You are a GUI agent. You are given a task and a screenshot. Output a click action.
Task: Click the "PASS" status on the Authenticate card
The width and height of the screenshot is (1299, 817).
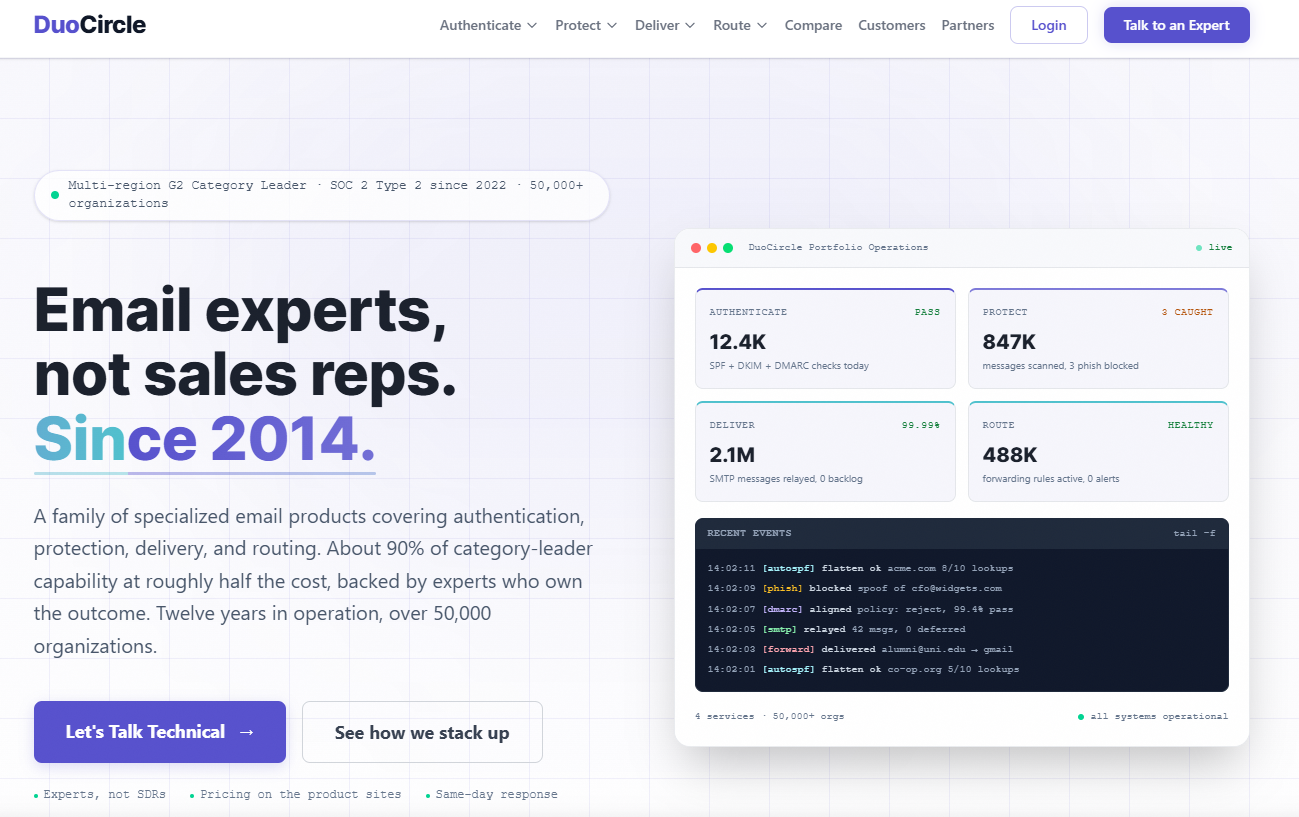[927, 312]
